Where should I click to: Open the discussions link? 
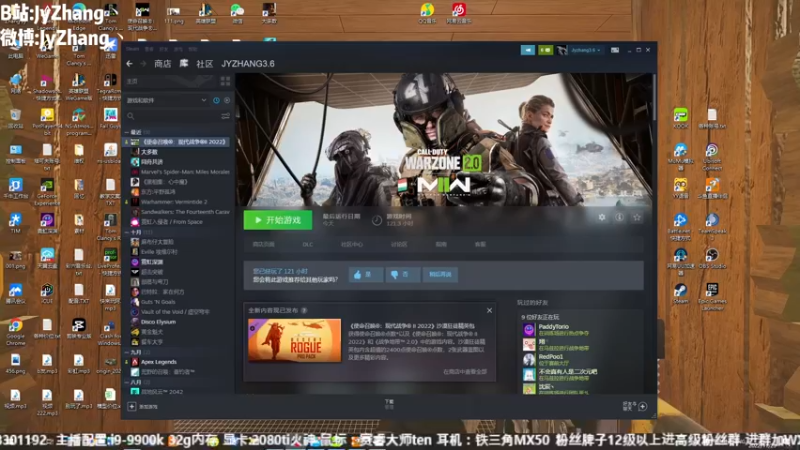[x=399, y=244]
